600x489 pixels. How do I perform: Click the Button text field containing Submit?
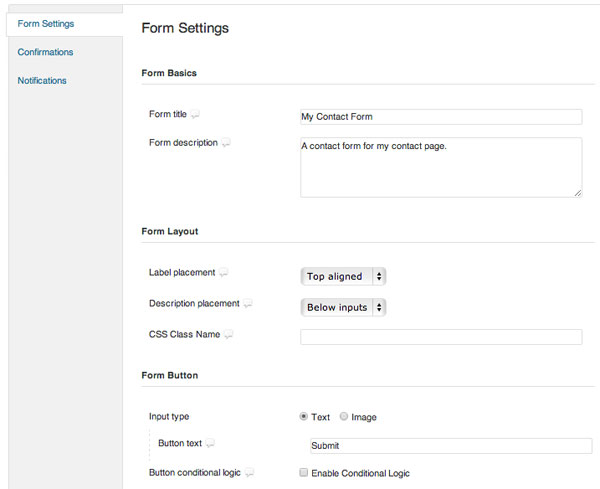(x=451, y=446)
